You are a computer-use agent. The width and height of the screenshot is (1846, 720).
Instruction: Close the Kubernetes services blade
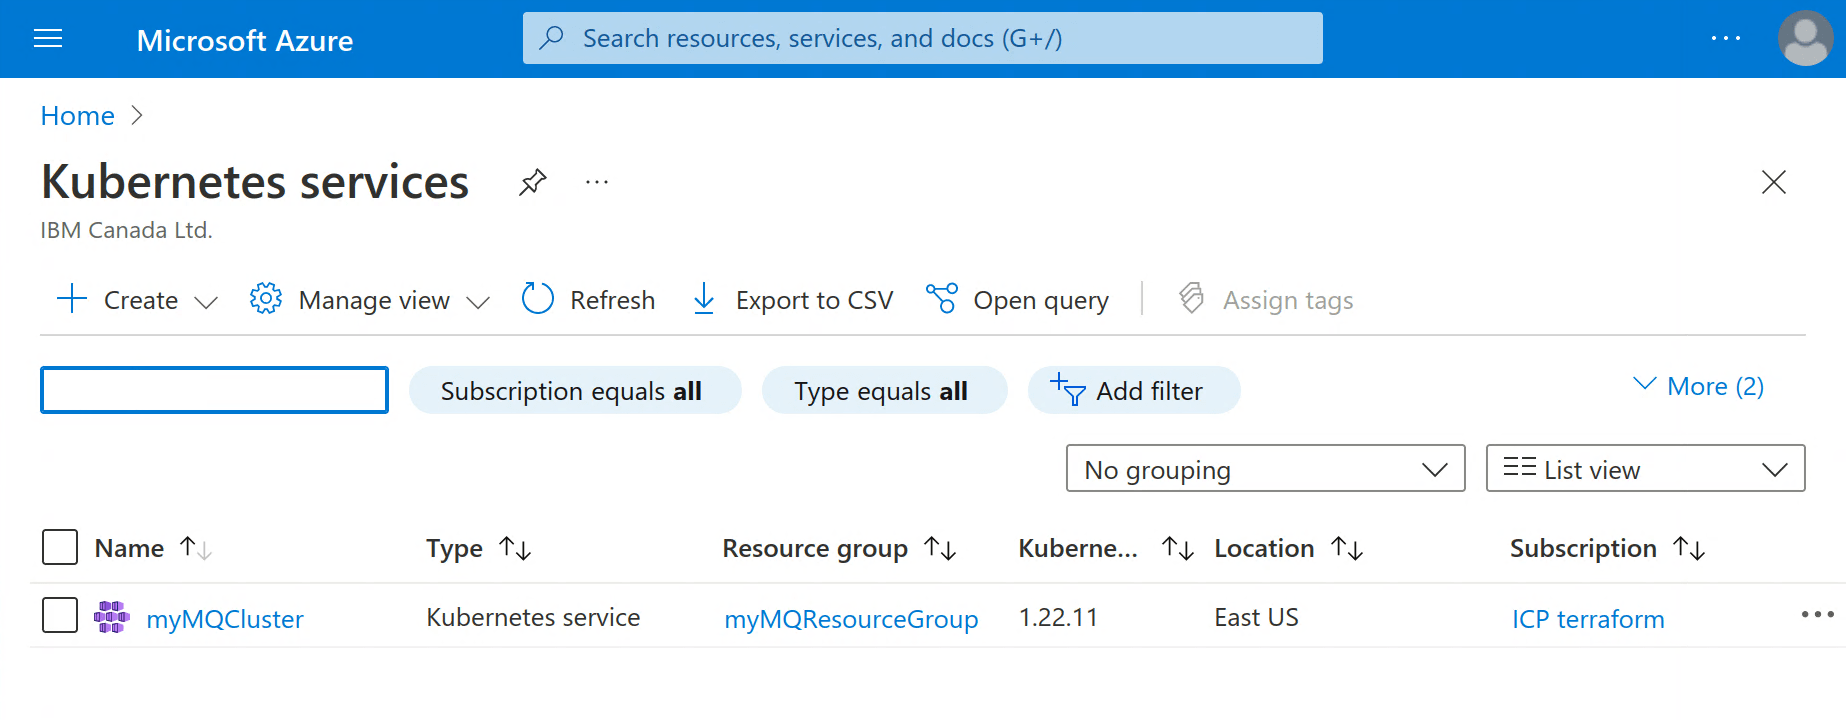click(x=1773, y=182)
